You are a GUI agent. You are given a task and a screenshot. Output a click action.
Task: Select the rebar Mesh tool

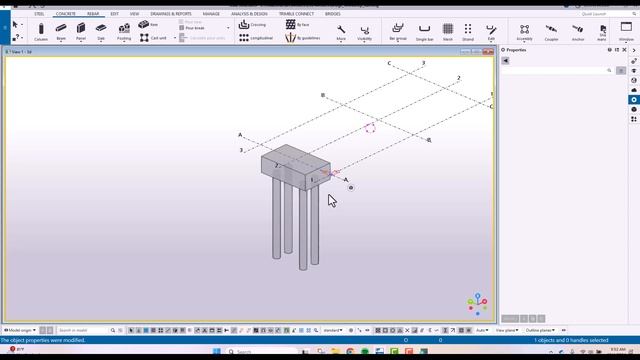pyautogui.click(x=448, y=32)
